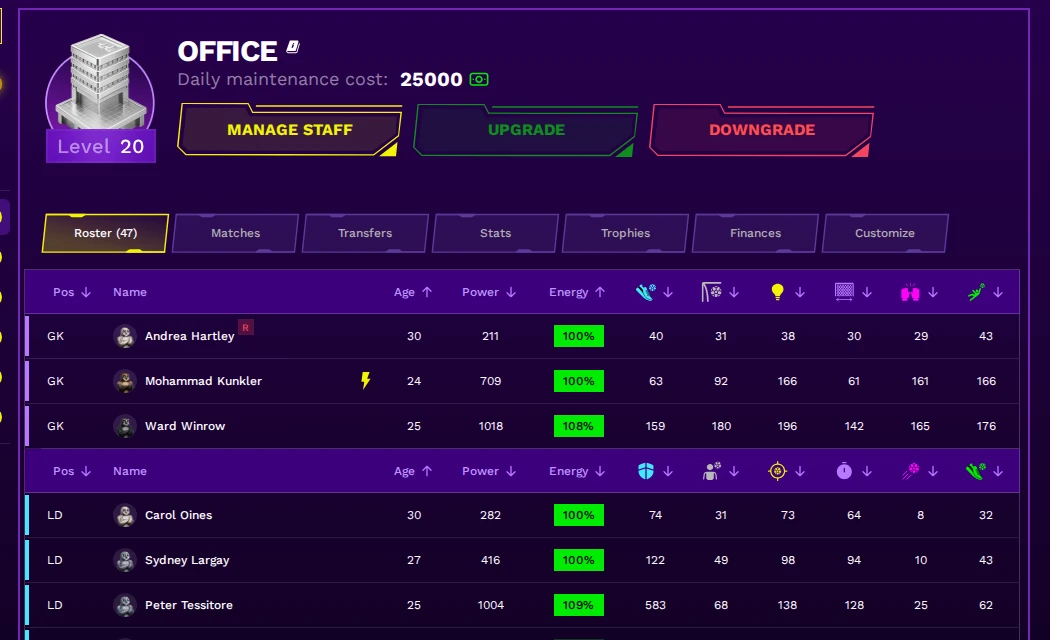Open Sydney Largay's player profile
The height and width of the screenshot is (640, 1050).
coord(187,560)
